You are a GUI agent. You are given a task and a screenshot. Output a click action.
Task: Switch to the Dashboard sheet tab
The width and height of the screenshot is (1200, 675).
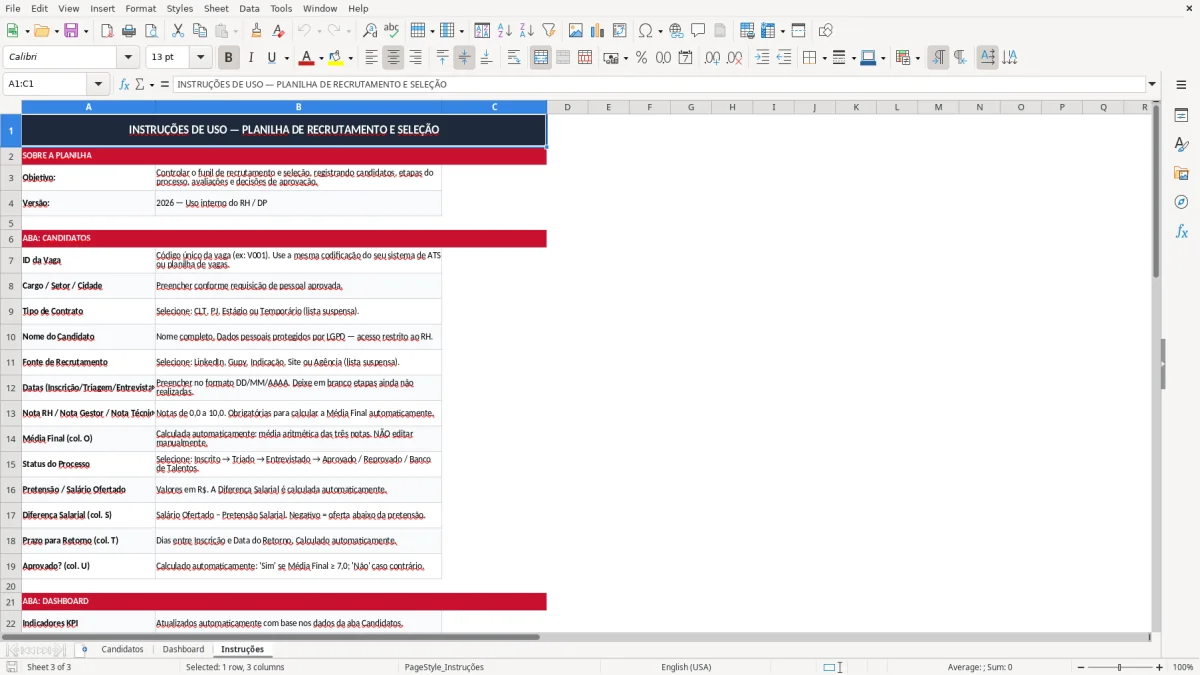point(183,649)
